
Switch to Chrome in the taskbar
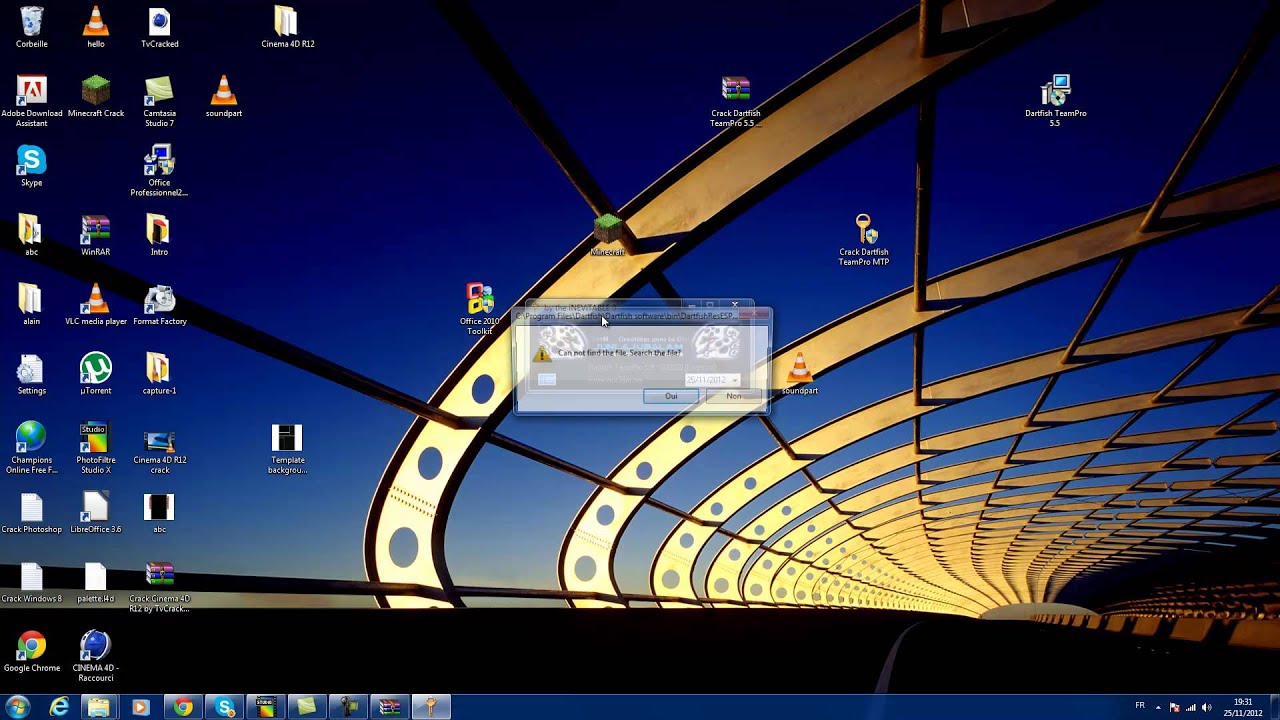[183, 707]
